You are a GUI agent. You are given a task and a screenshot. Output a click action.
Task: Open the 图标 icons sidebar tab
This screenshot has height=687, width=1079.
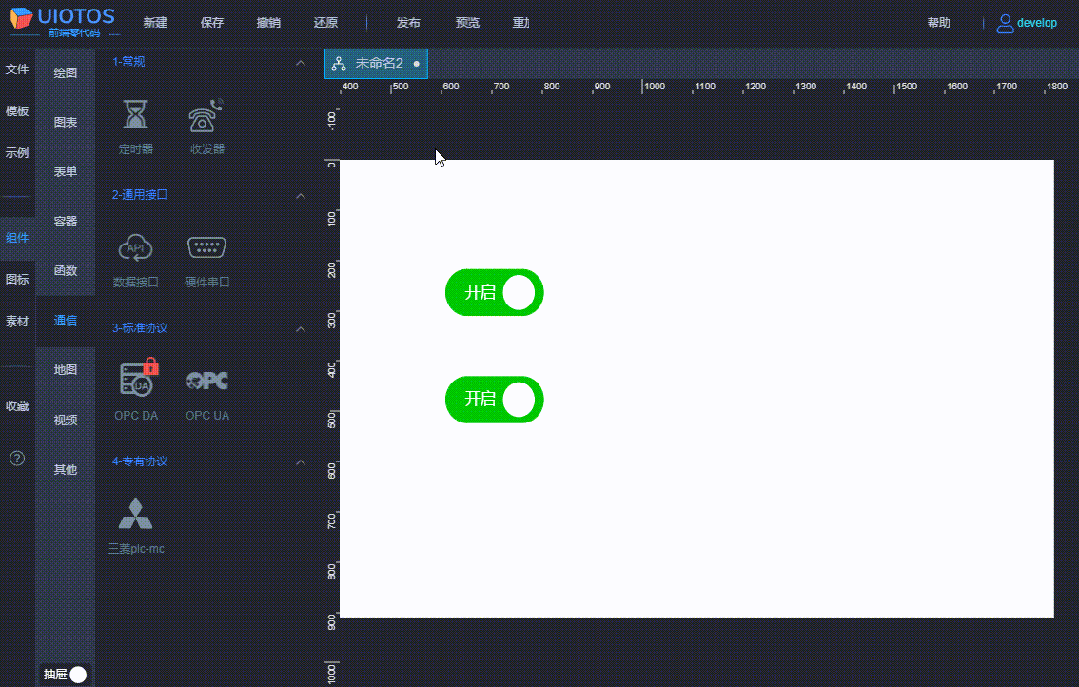(17, 279)
